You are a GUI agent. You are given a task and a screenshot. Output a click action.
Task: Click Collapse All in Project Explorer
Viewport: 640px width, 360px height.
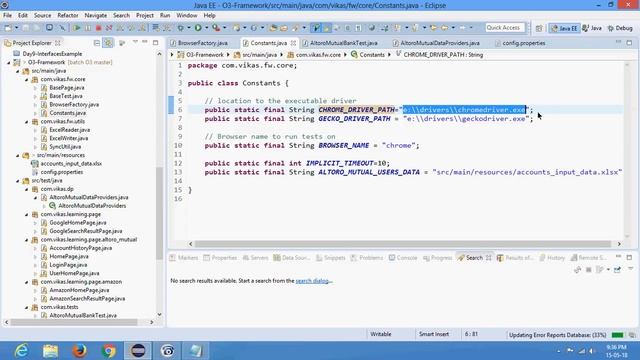point(97,43)
